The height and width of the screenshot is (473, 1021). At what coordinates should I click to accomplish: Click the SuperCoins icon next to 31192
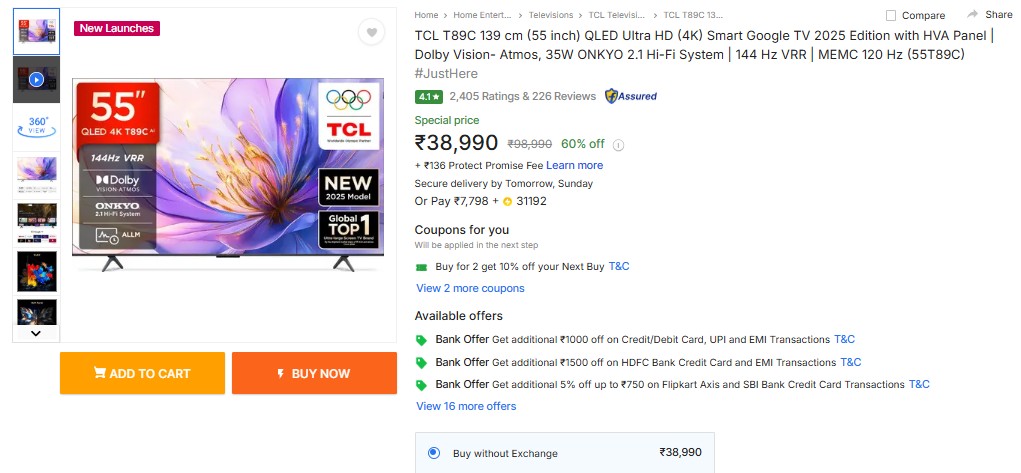point(507,201)
